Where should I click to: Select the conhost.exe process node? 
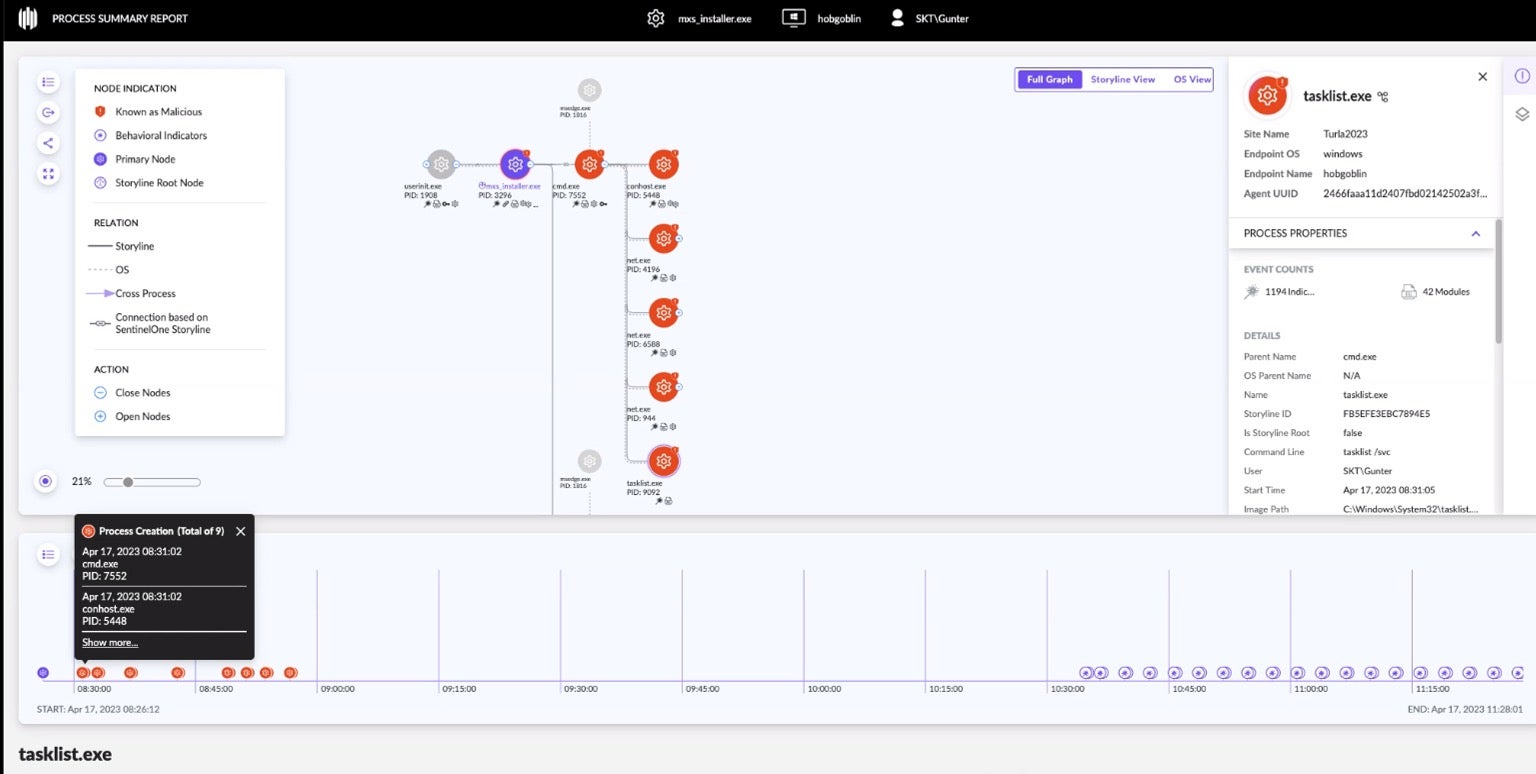[663, 165]
